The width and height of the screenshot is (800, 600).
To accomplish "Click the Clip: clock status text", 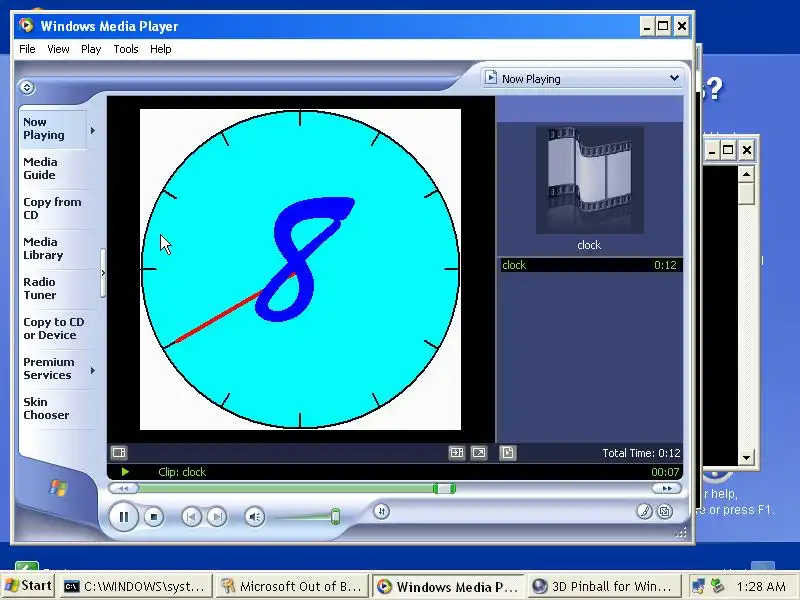I will (x=182, y=472).
